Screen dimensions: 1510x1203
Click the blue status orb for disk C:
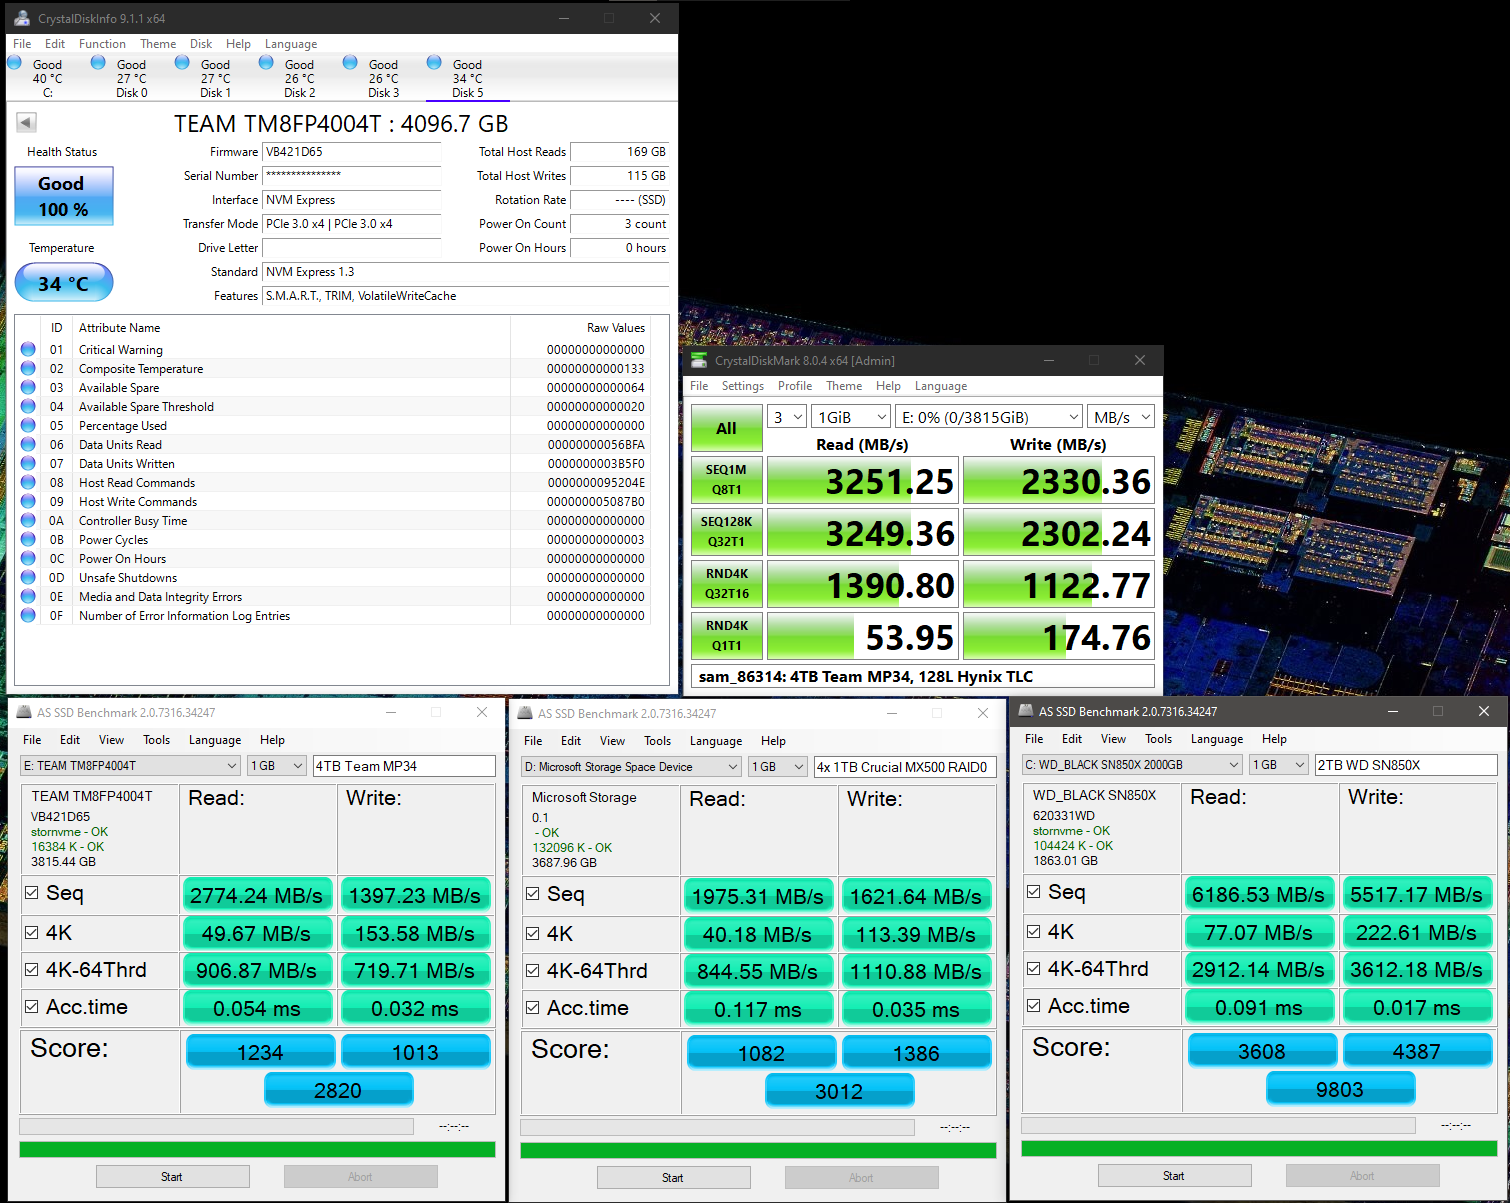pos(15,62)
